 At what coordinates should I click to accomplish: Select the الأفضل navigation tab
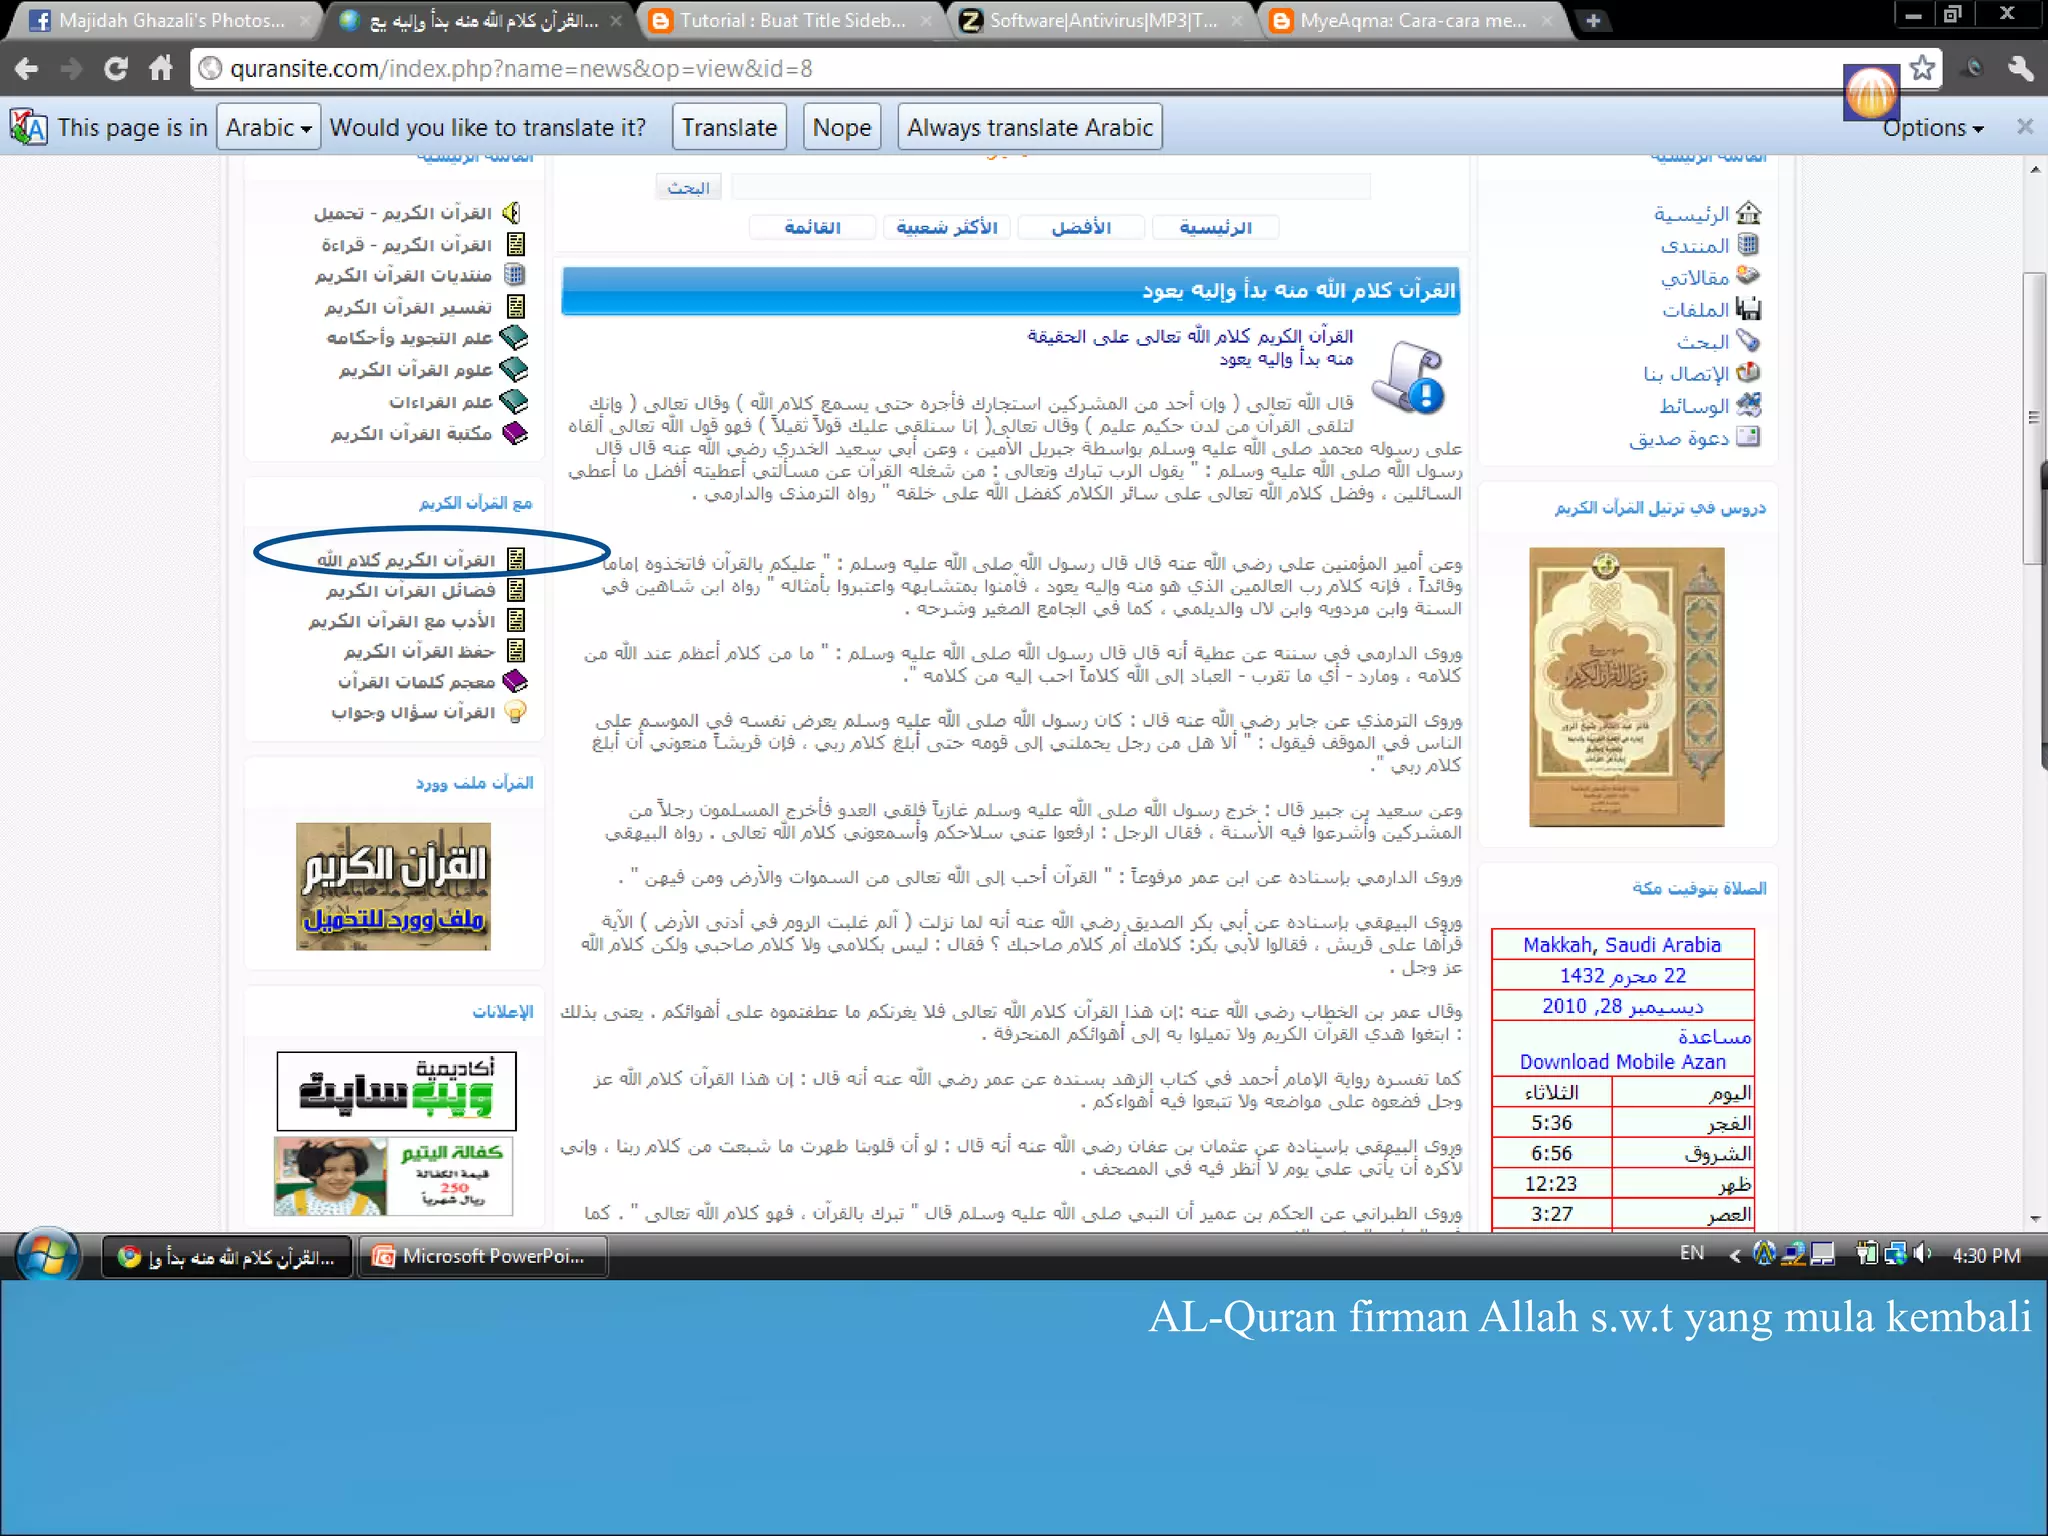point(1081,228)
